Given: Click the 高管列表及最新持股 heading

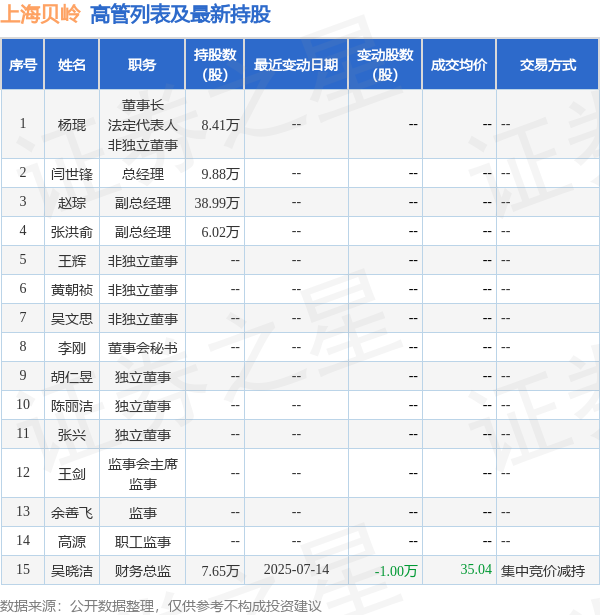Looking at the screenshot, I should (x=180, y=15).
